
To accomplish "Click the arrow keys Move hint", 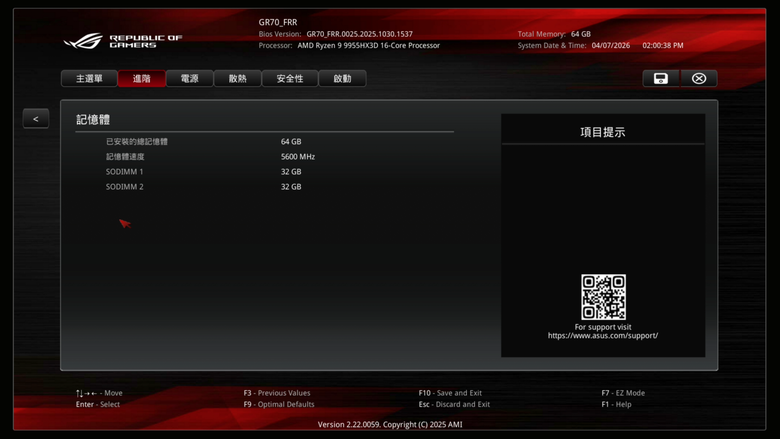I will tap(99, 393).
